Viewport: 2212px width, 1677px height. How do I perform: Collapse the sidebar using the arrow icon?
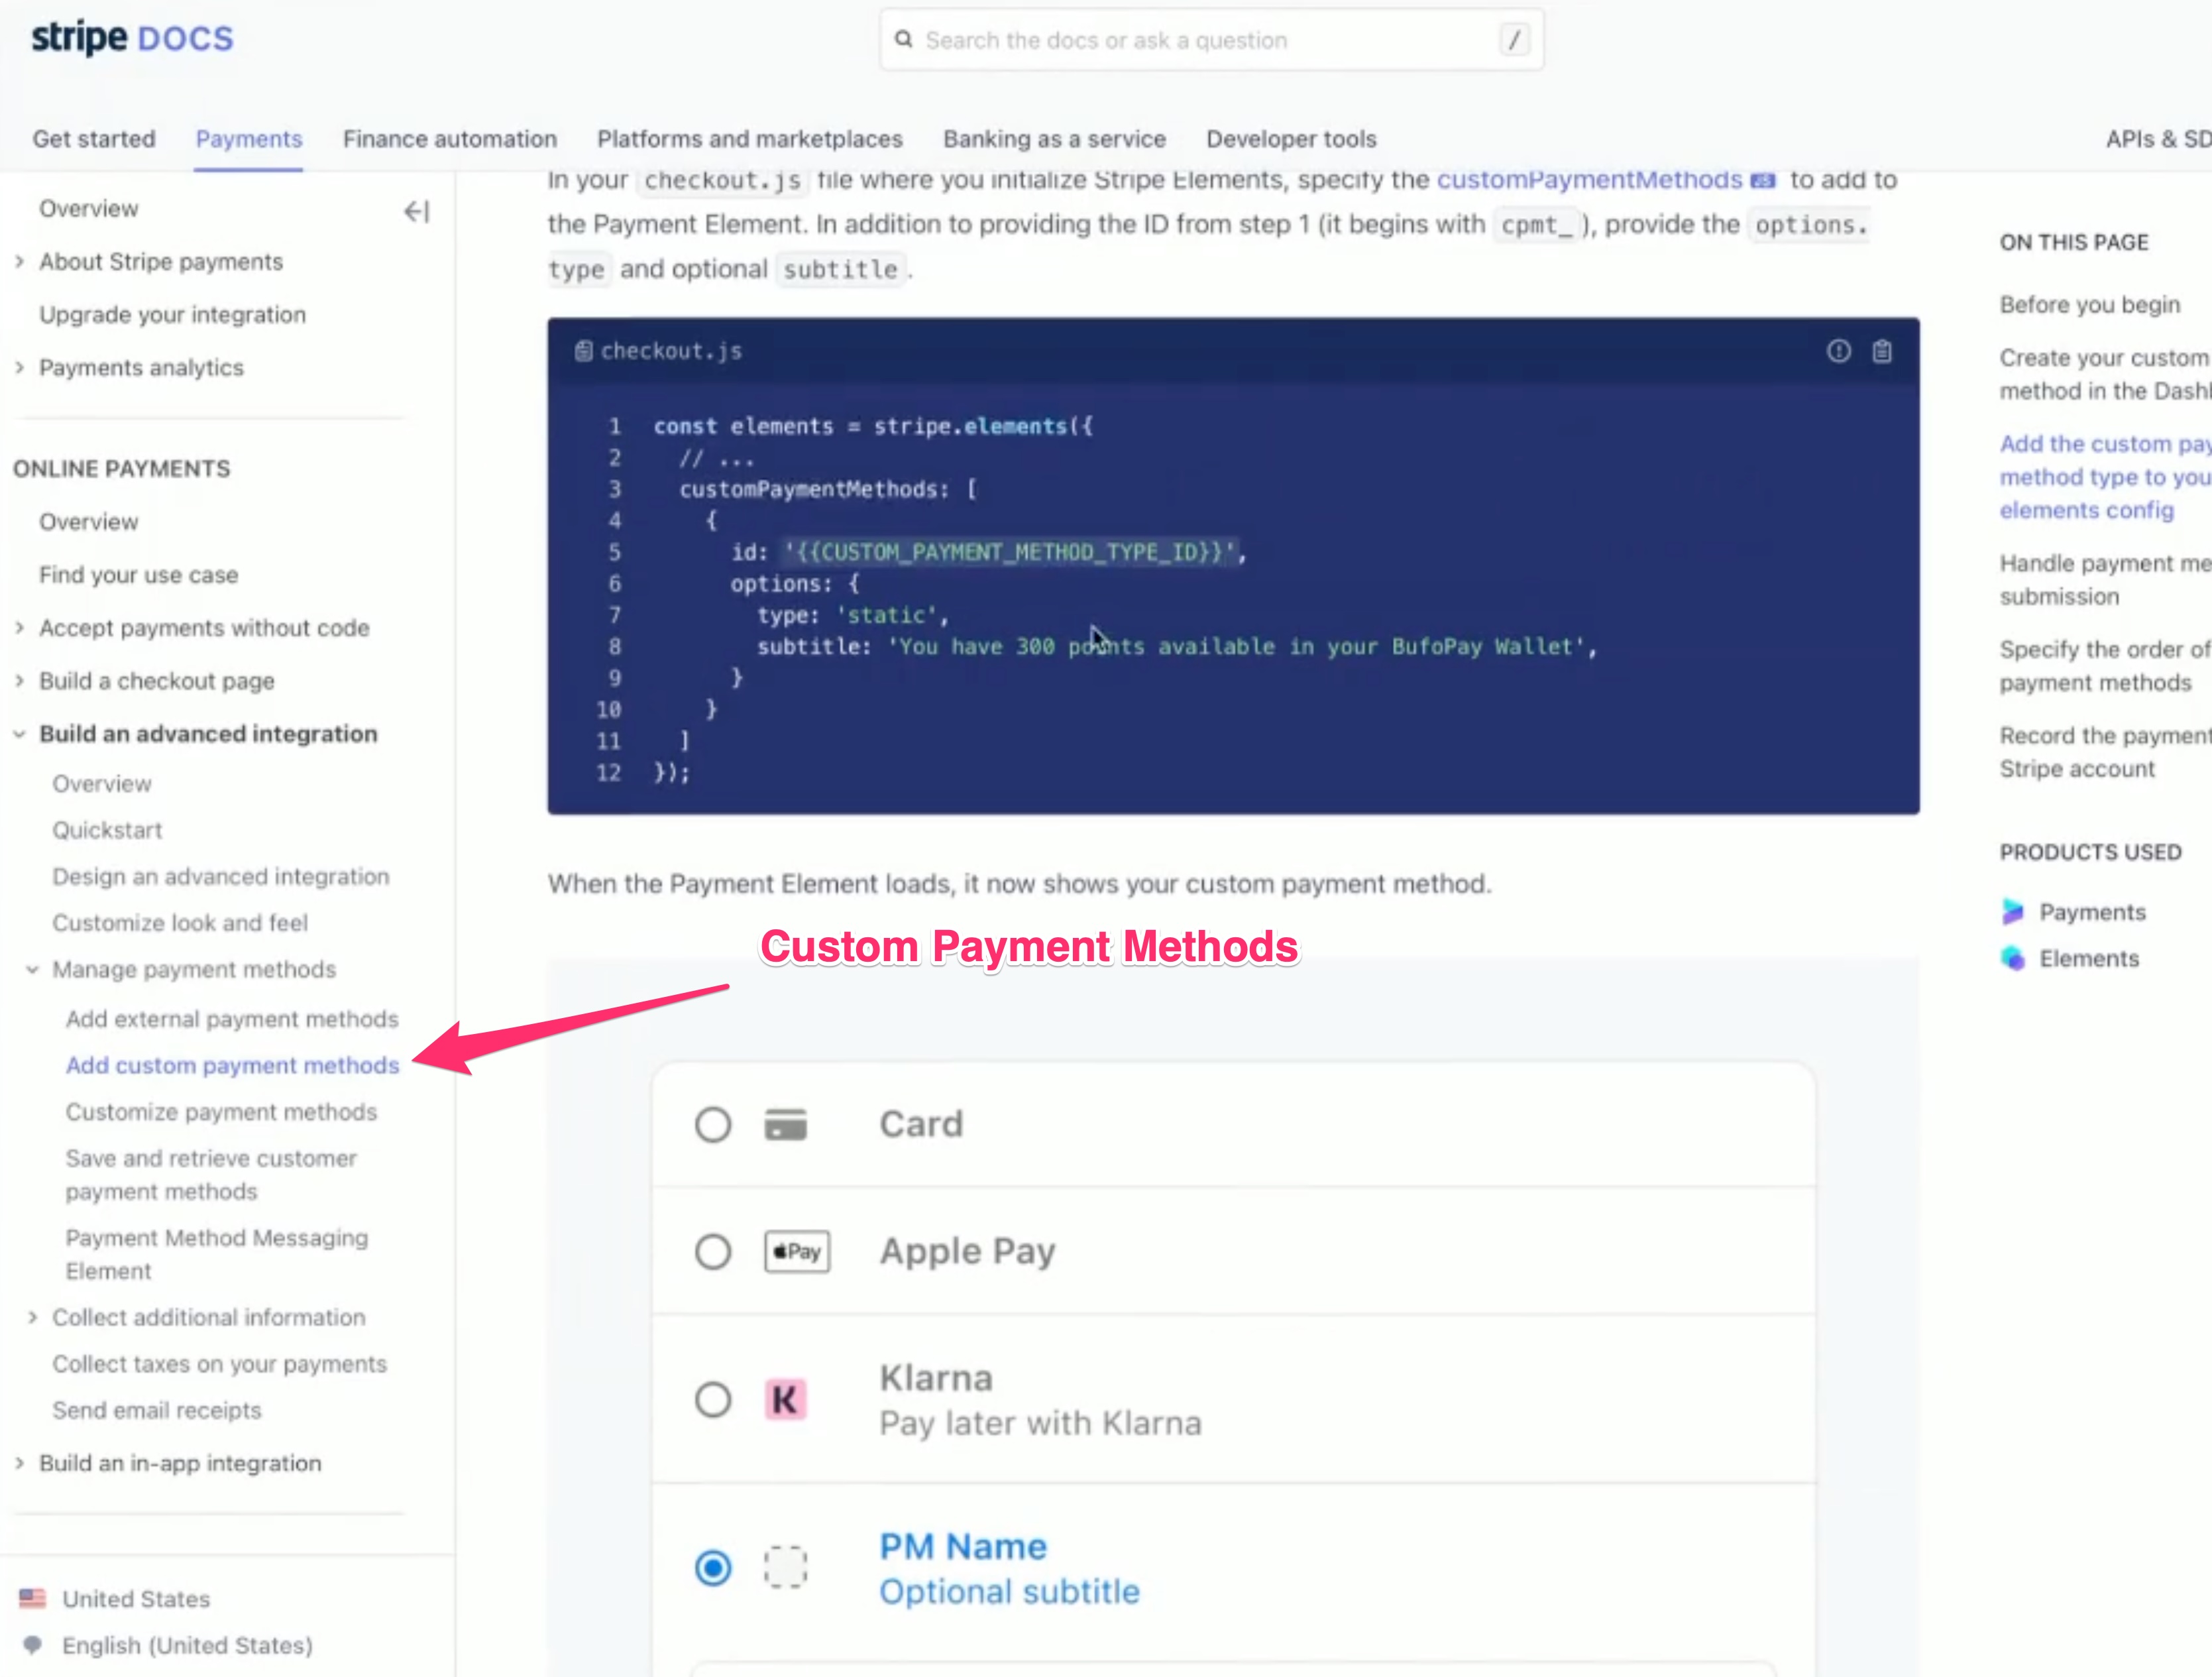coord(415,211)
